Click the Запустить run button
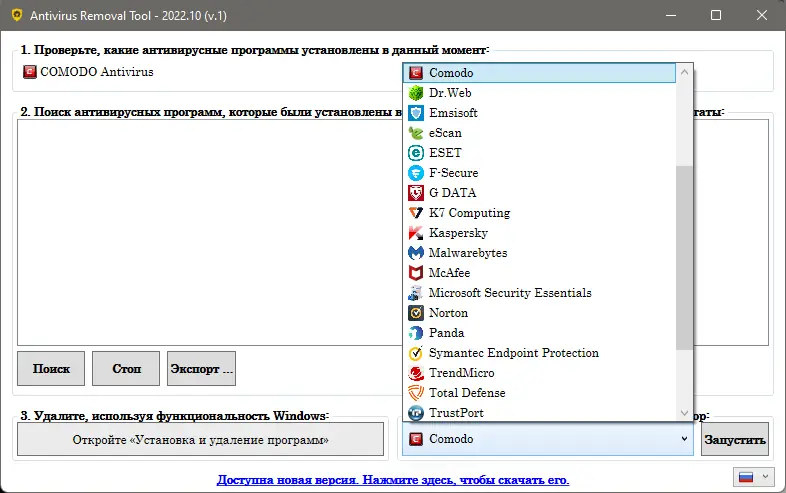This screenshot has height=493, width=786. (735, 440)
